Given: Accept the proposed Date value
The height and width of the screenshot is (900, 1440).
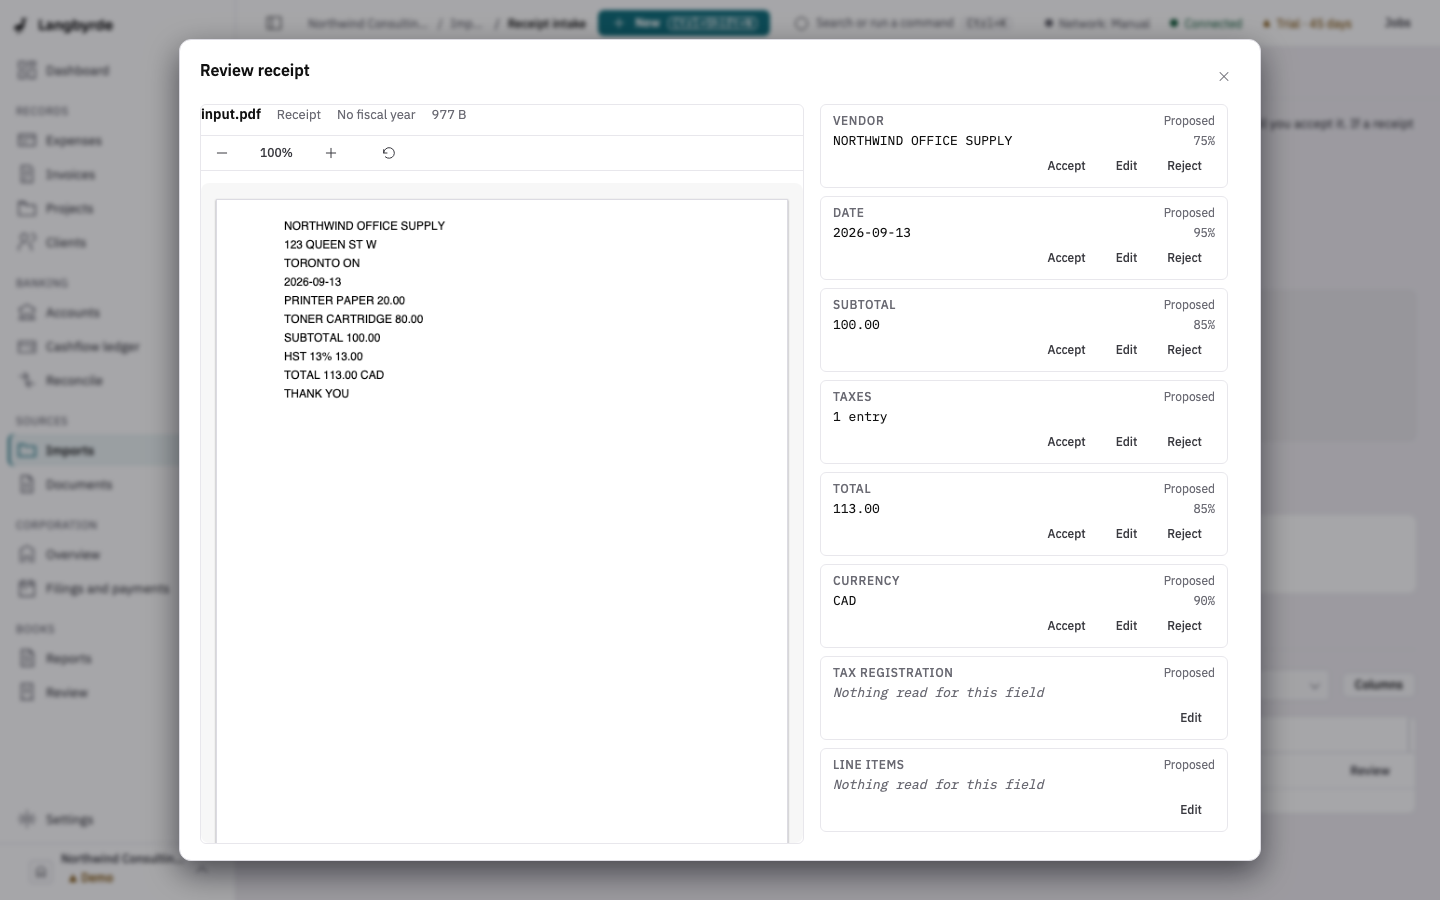Looking at the screenshot, I should (1066, 258).
